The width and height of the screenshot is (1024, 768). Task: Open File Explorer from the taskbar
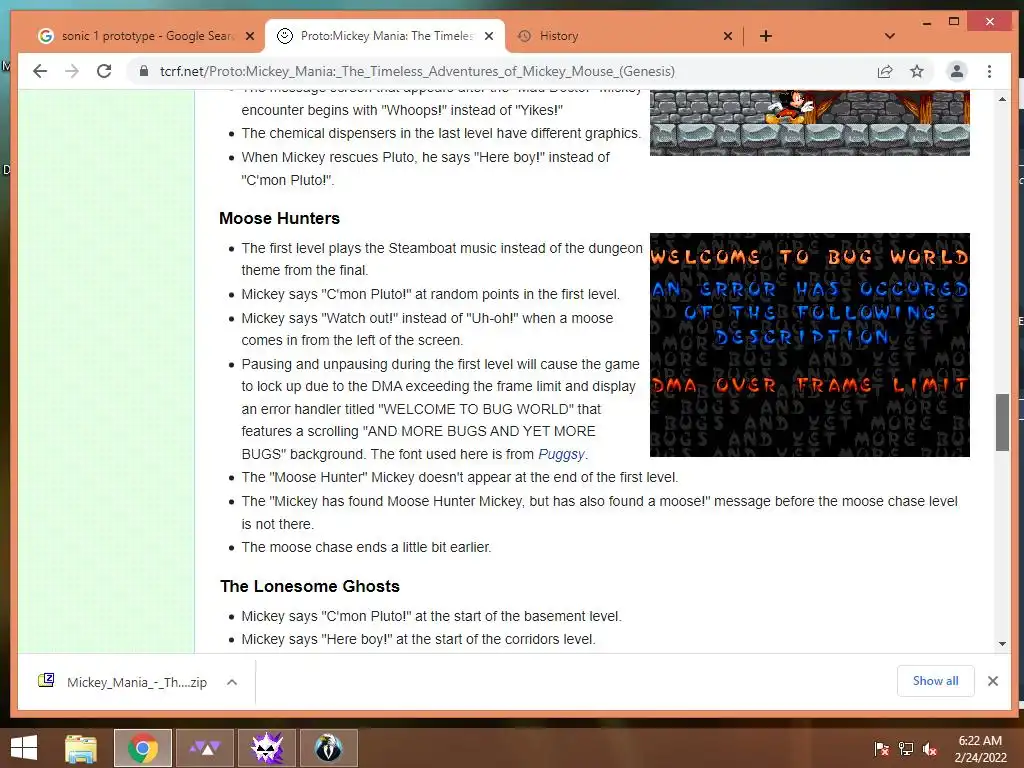[x=81, y=748]
